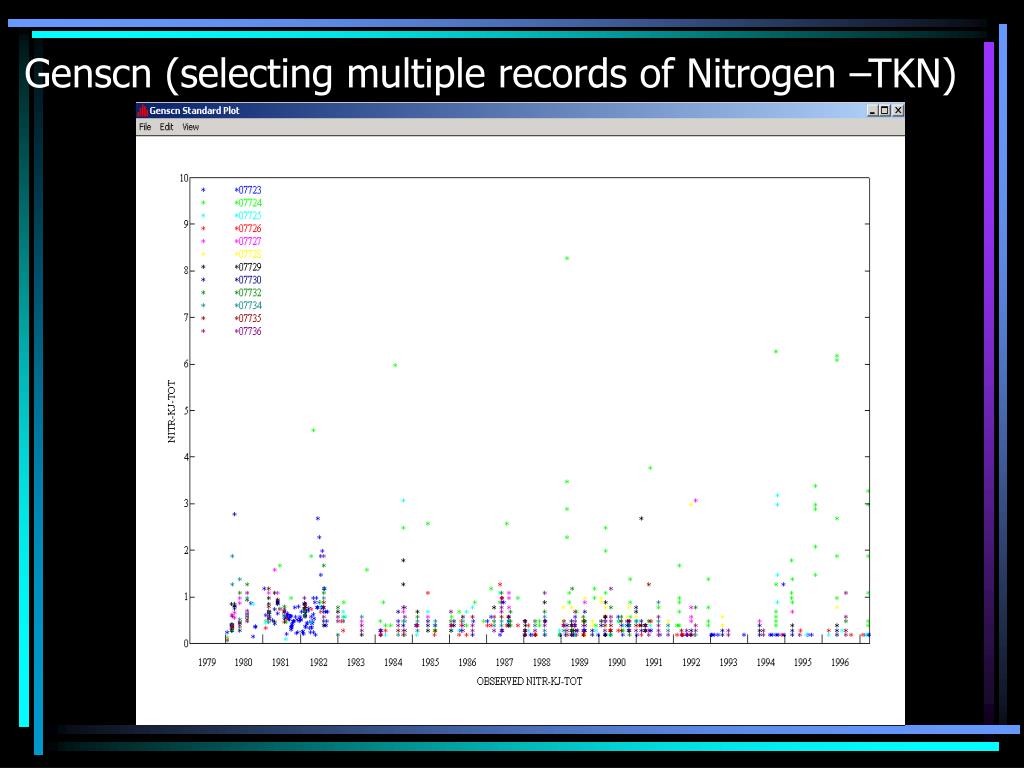Click the Genscn Standard Plot app icon
This screenshot has height=768, width=1024.
tap(142, 110)
